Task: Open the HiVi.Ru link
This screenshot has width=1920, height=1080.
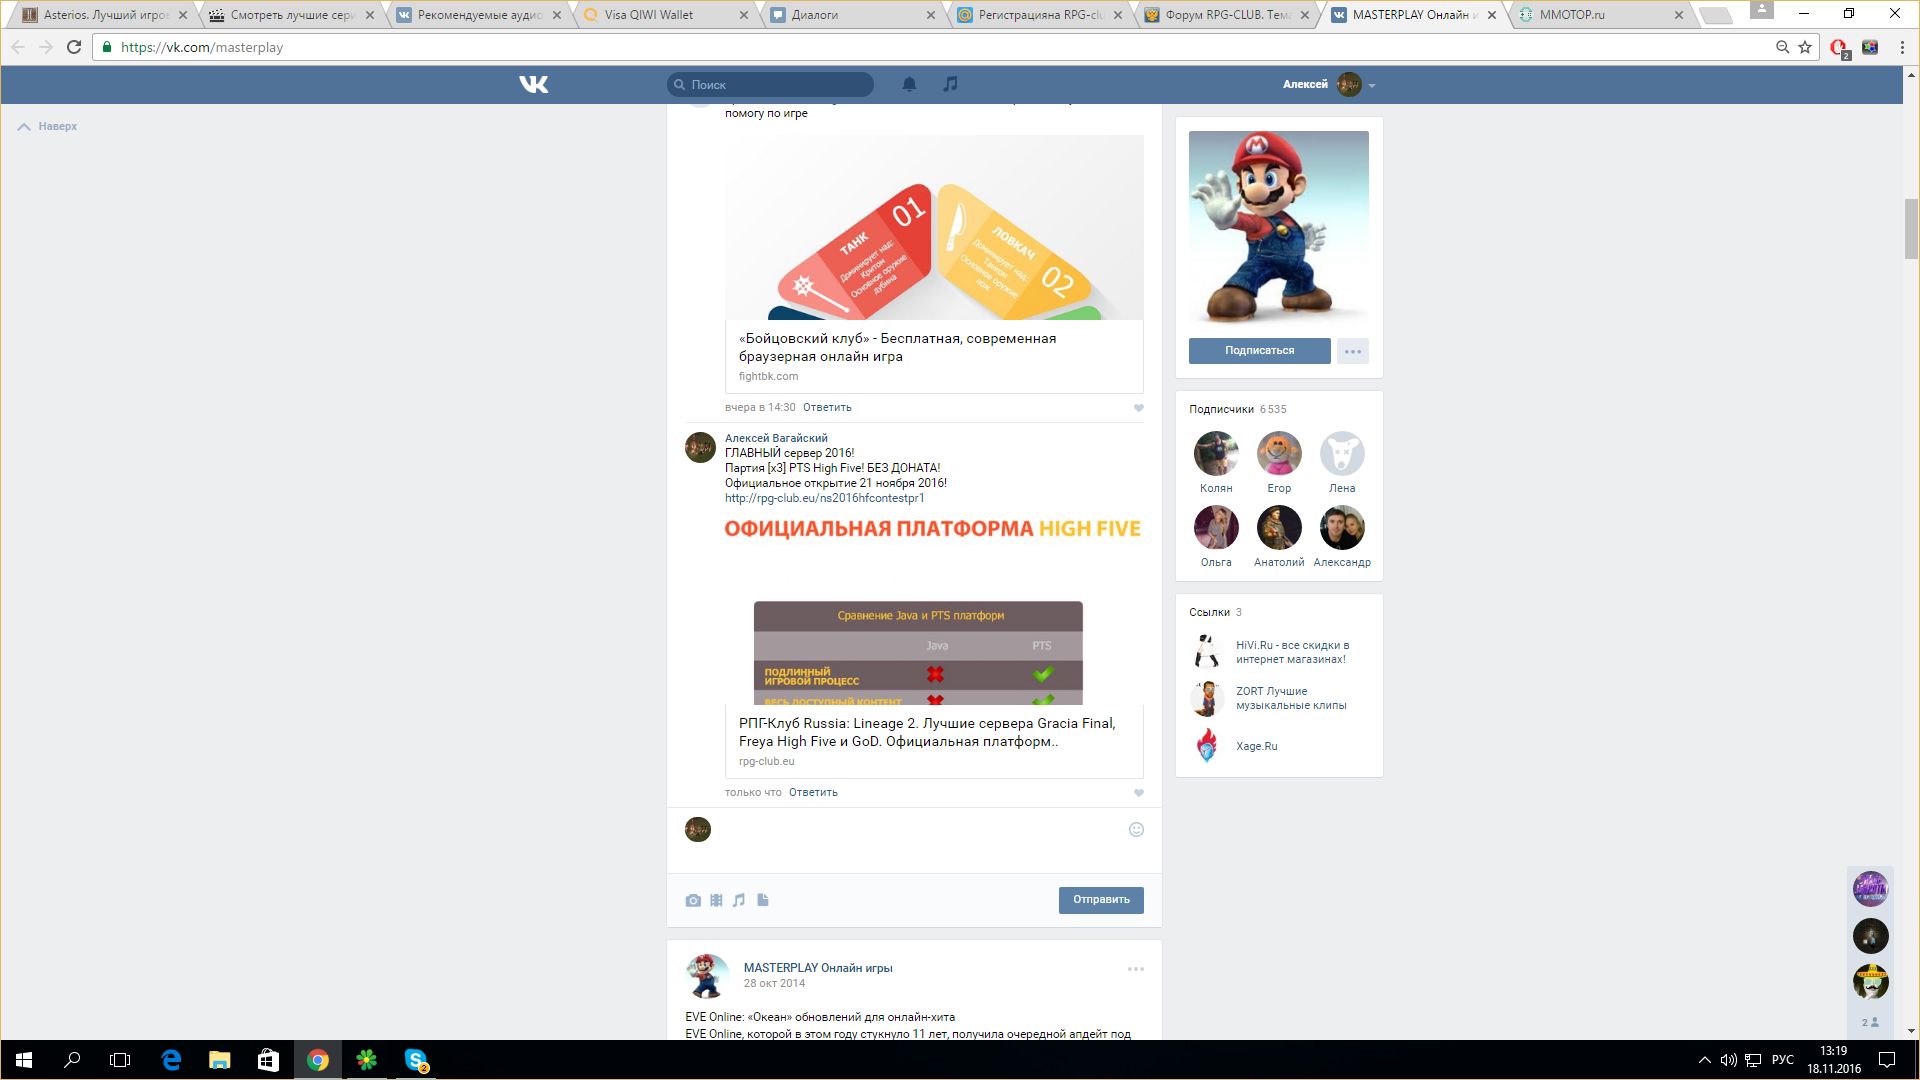Action: click(x=1292, y=652)
